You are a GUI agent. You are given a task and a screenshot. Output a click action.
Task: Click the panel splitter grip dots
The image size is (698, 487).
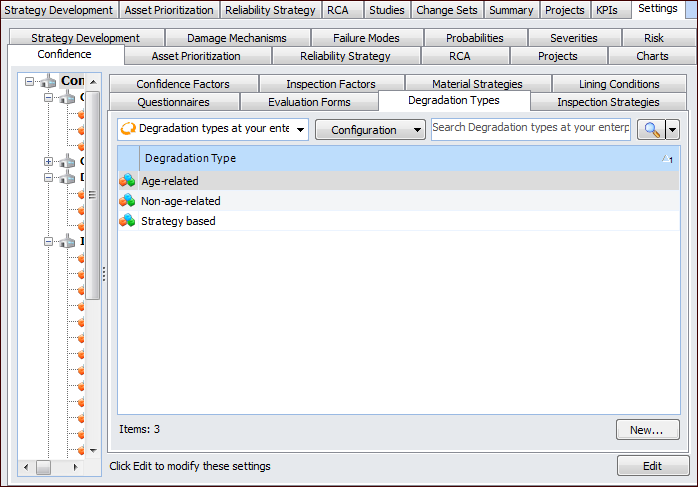pyautogui.click(x=104, y=274)
